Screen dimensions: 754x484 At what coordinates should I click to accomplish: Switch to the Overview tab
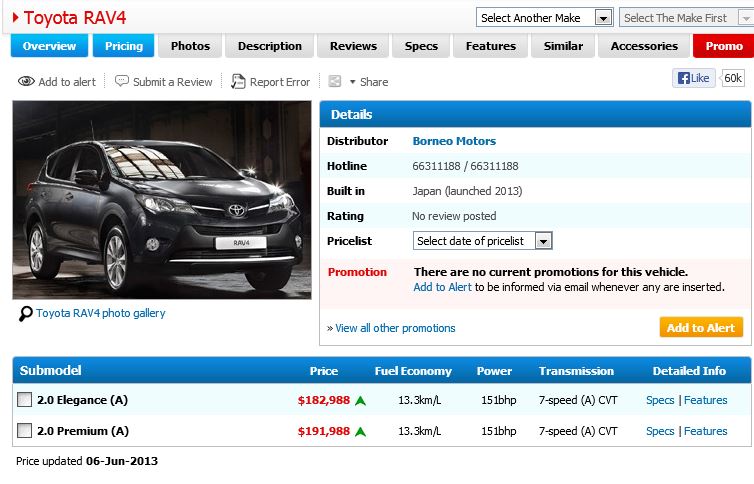click(49, 46)
